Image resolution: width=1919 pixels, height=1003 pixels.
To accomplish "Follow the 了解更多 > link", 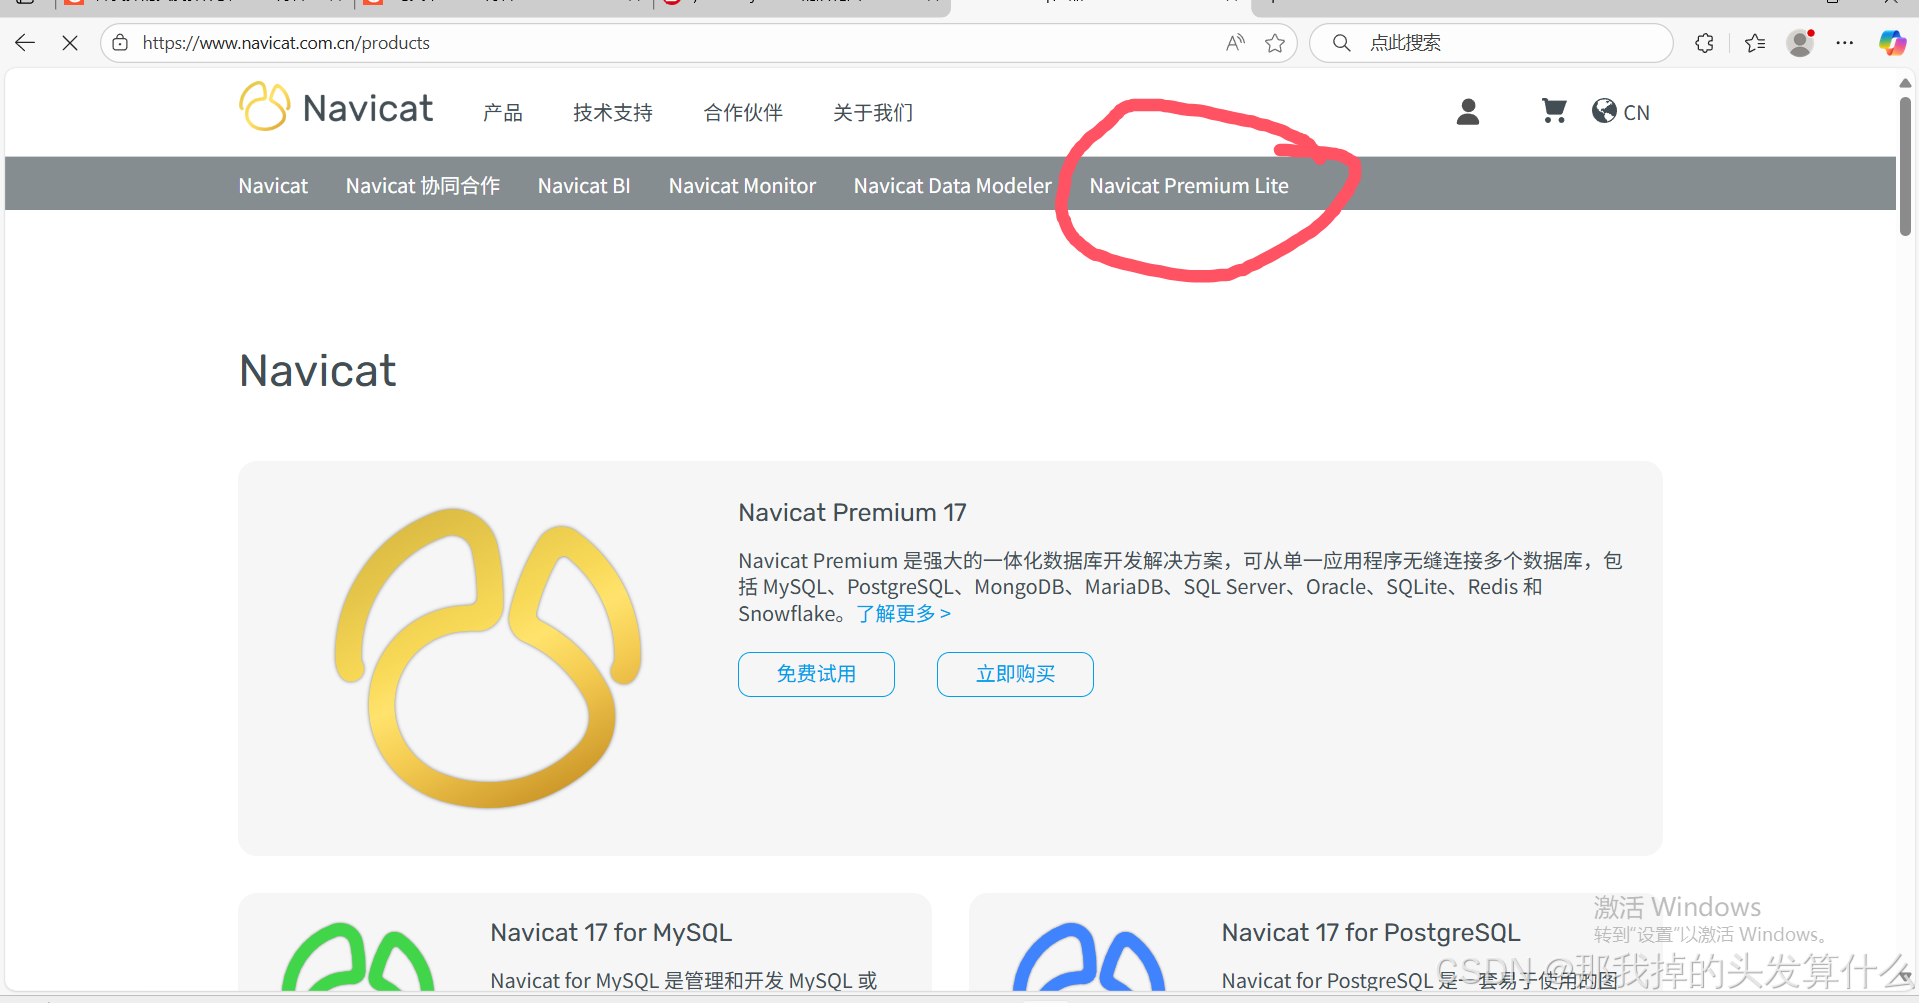I will [904, 614].
